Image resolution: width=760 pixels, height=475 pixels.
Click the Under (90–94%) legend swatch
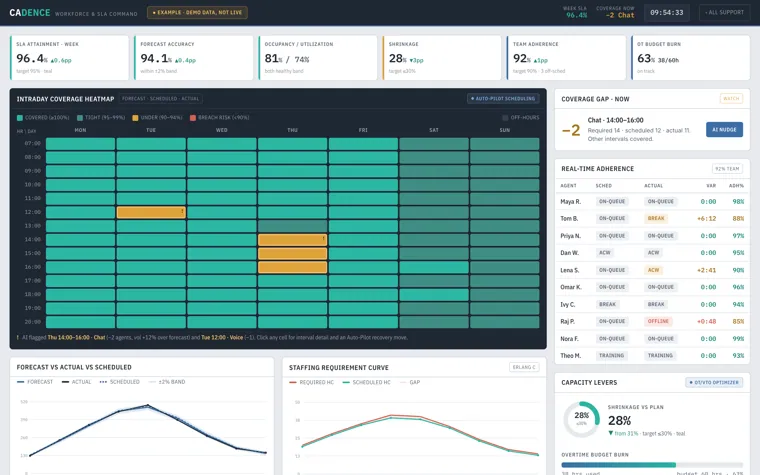click(x=135, y=118)
